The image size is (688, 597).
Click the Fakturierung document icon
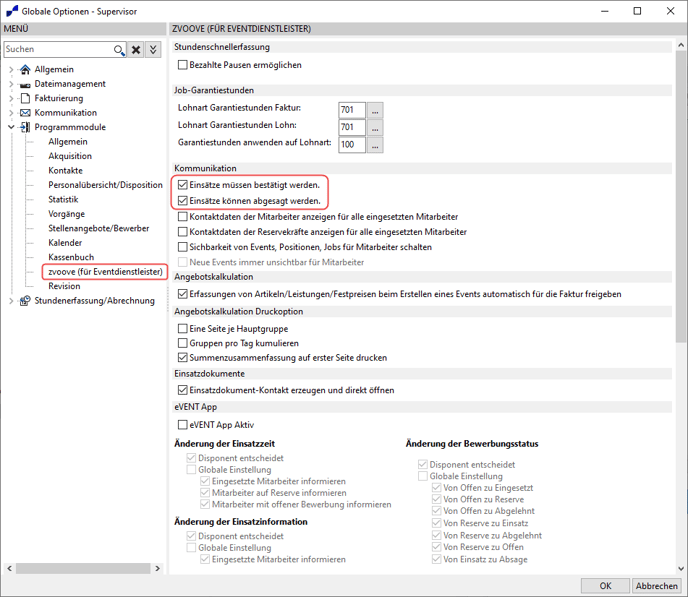25,98
